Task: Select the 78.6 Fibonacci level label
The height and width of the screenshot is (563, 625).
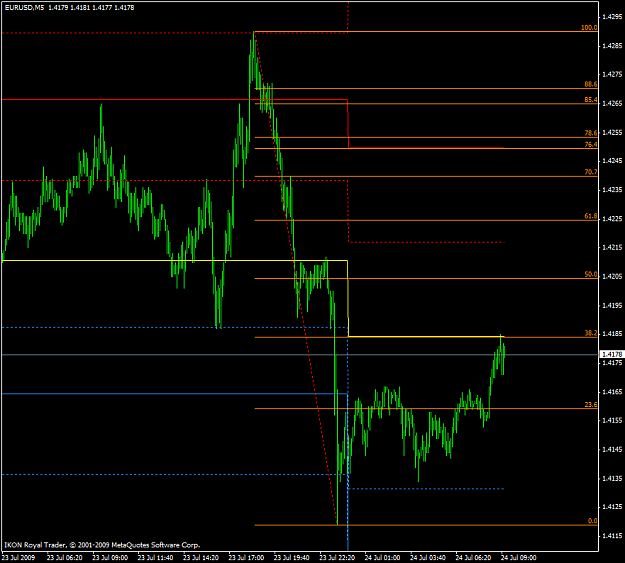Action: coord(591,133)
